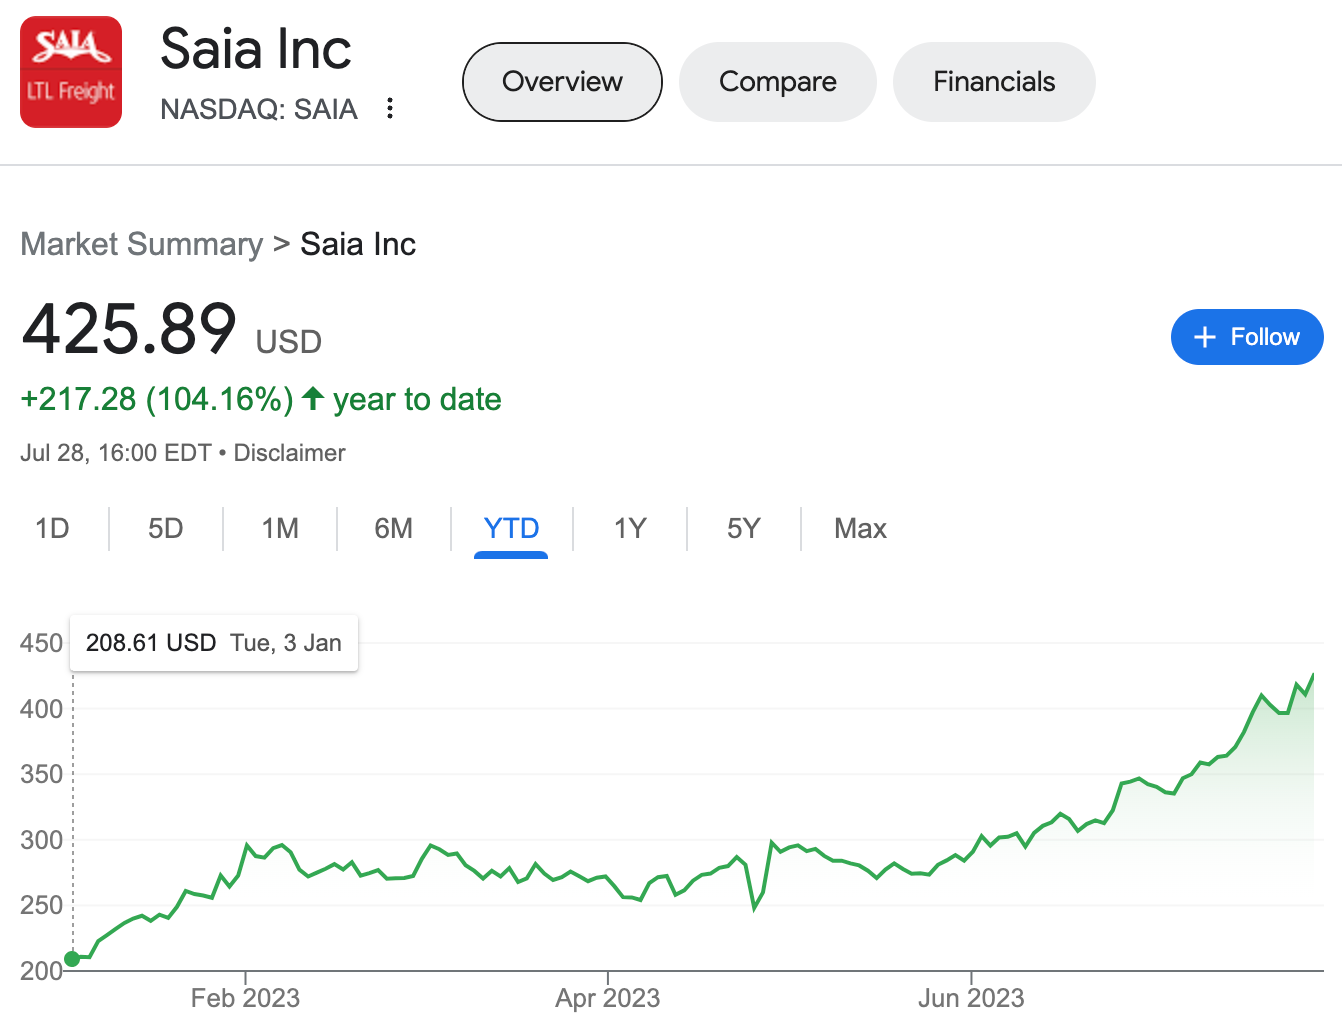Switch chart to 1Y range
The height and width of the screenshot is (1024, 1342).
pos(630,528)
